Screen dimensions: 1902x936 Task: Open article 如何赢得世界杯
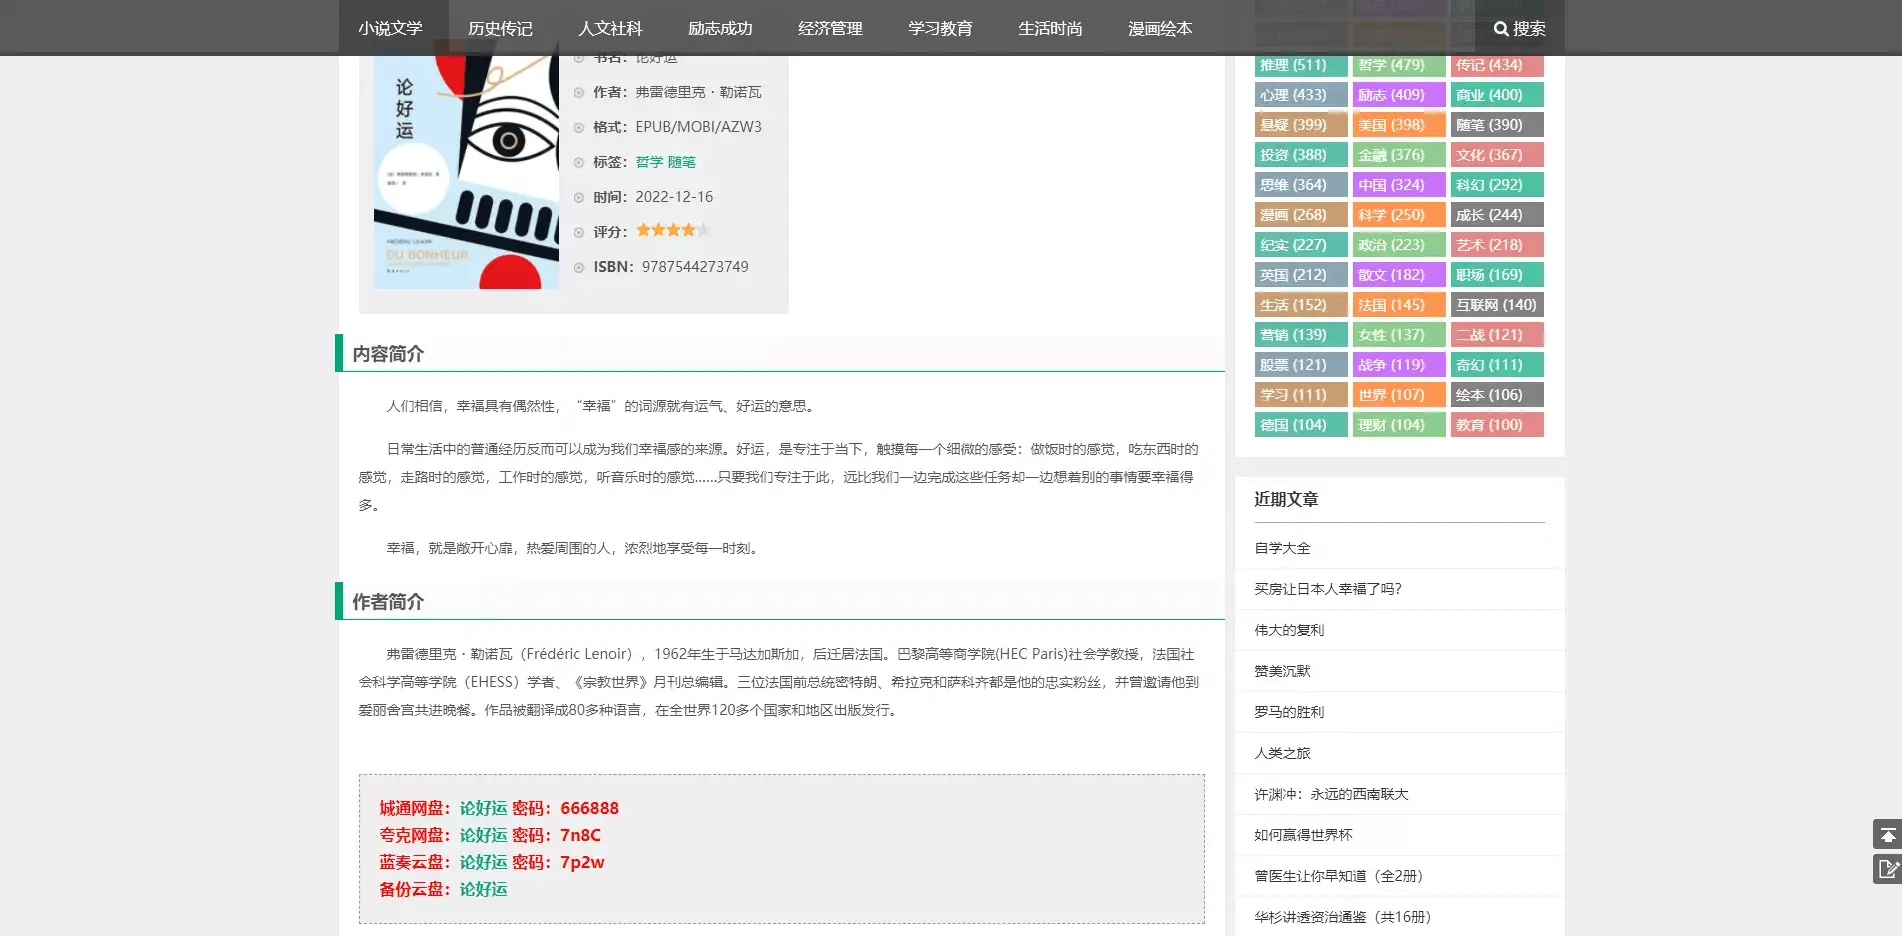[1300, 834]
